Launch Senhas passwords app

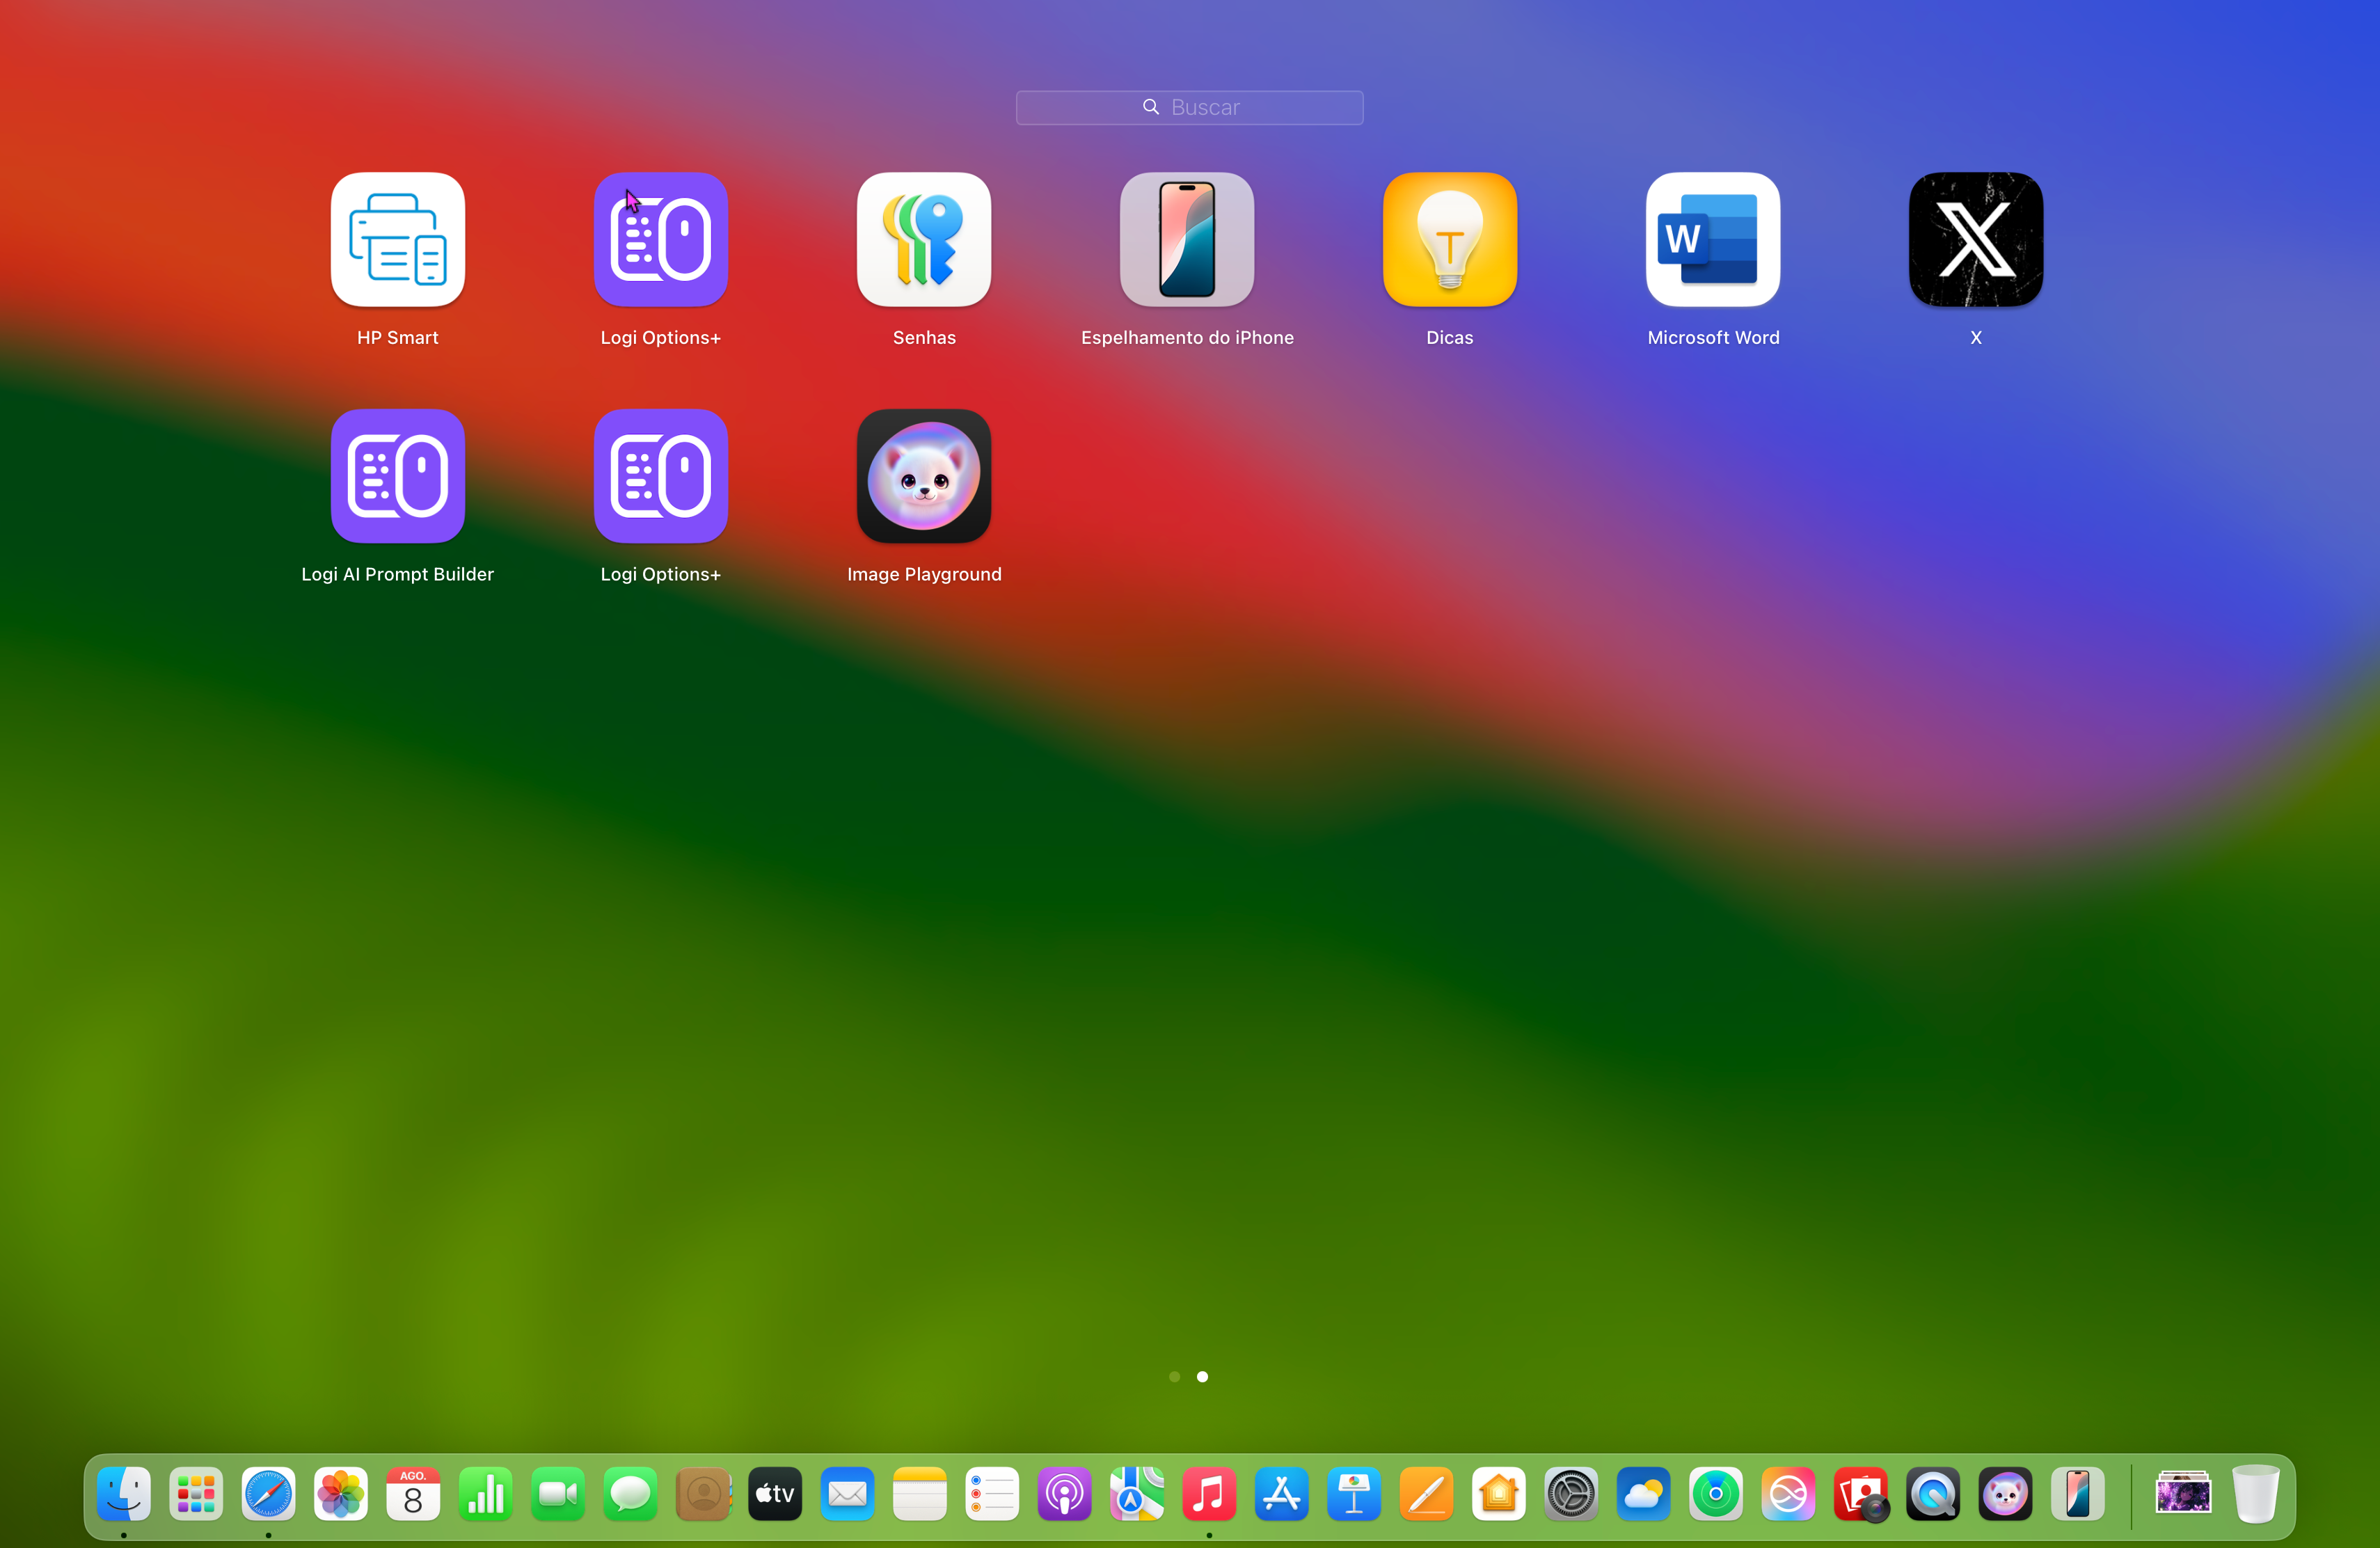tap(923, 240)
